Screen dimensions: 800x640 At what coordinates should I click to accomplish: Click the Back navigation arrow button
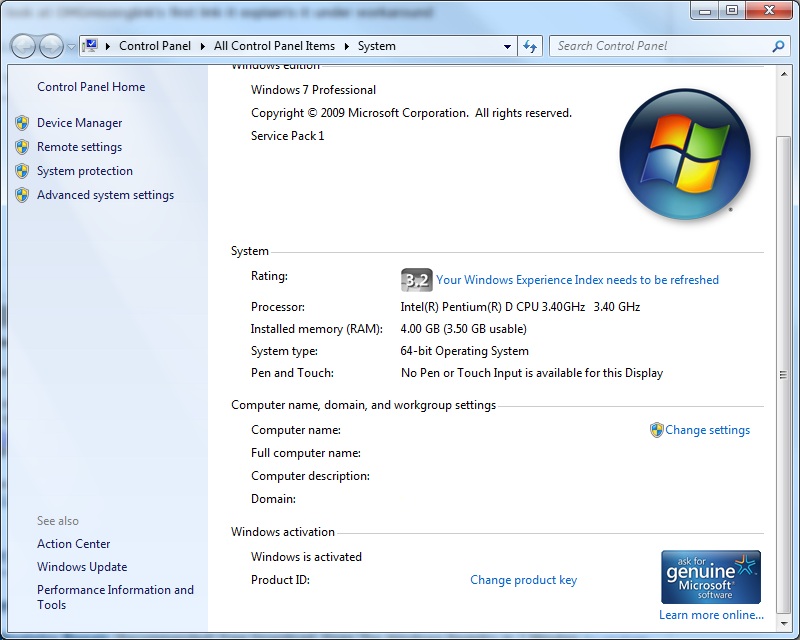22,46
